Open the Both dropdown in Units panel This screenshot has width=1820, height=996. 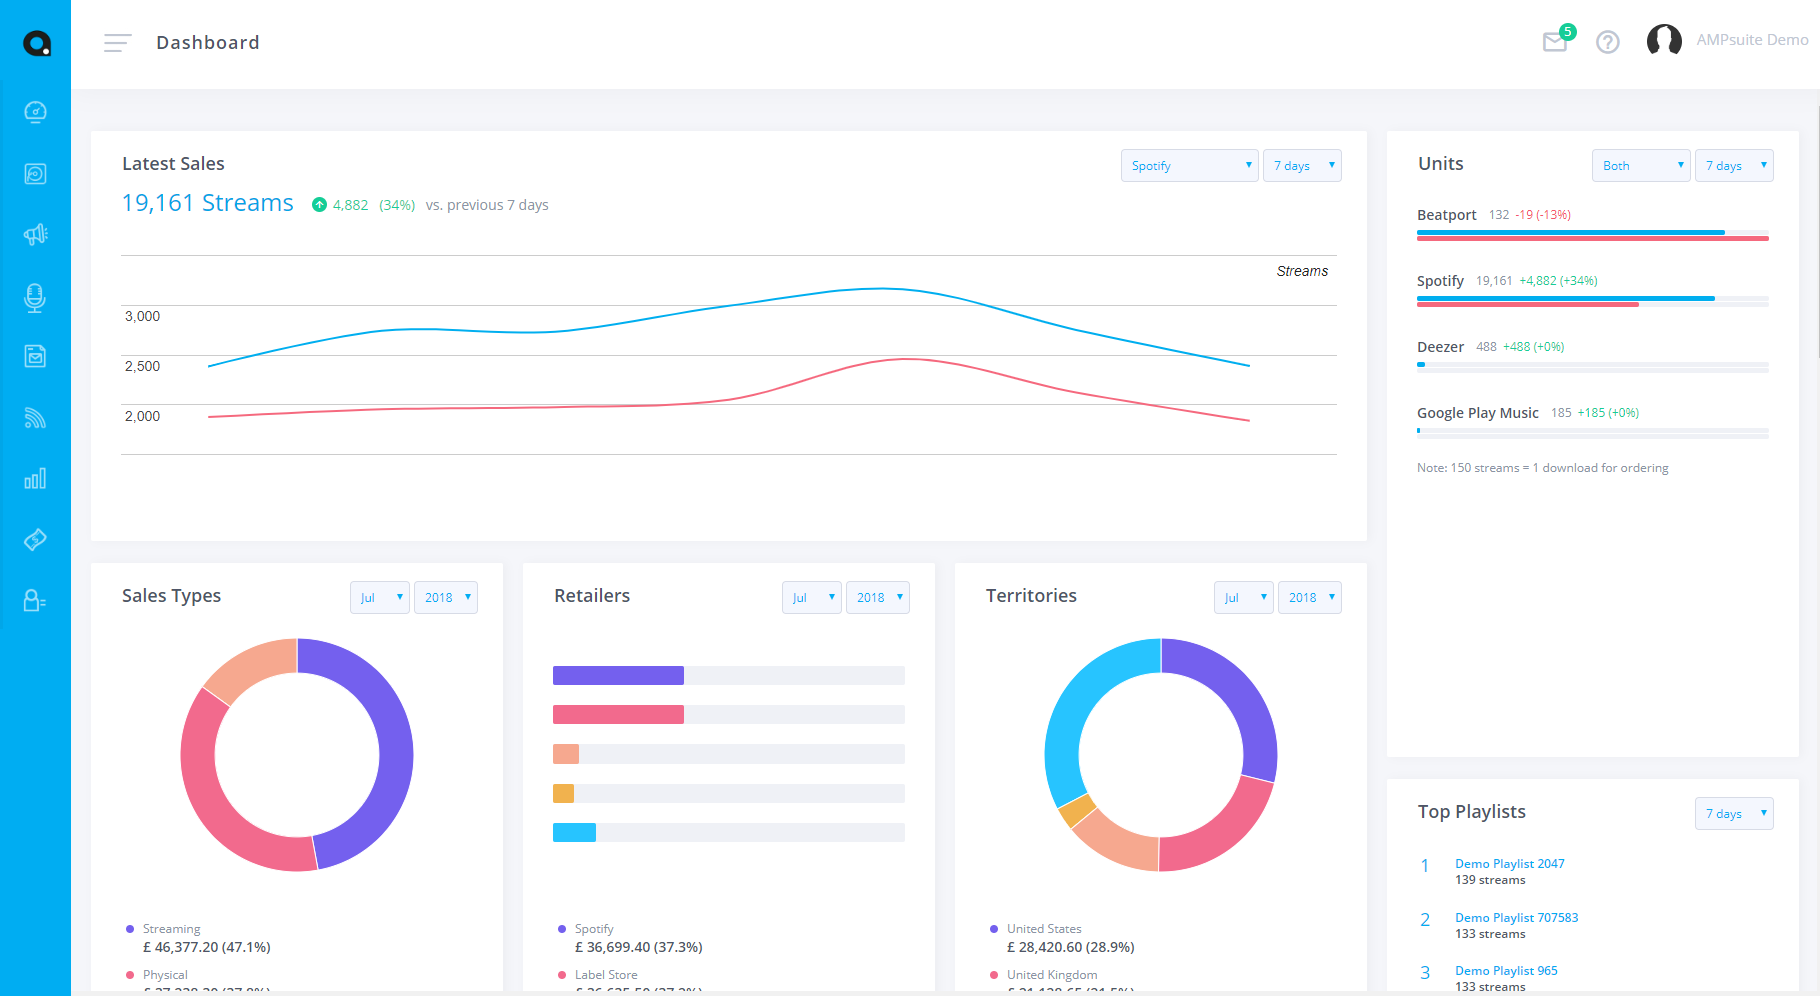(1640, 165)
